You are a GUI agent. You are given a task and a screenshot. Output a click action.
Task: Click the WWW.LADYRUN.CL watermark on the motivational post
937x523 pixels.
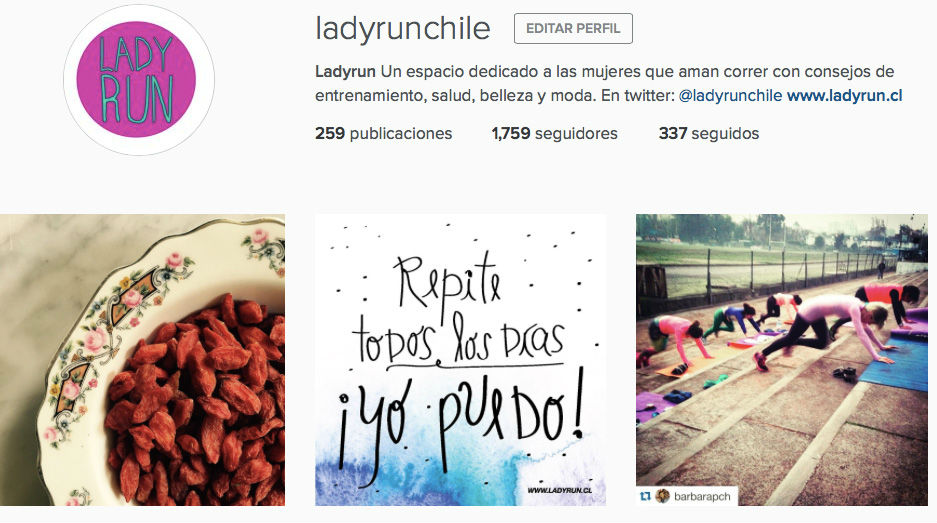[560, 490]
